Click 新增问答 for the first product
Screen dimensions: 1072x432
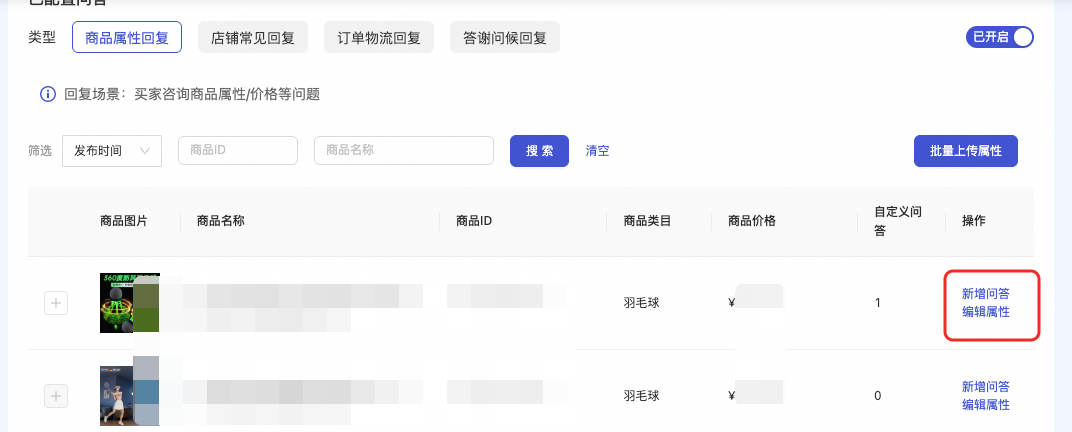pos(985,294)
